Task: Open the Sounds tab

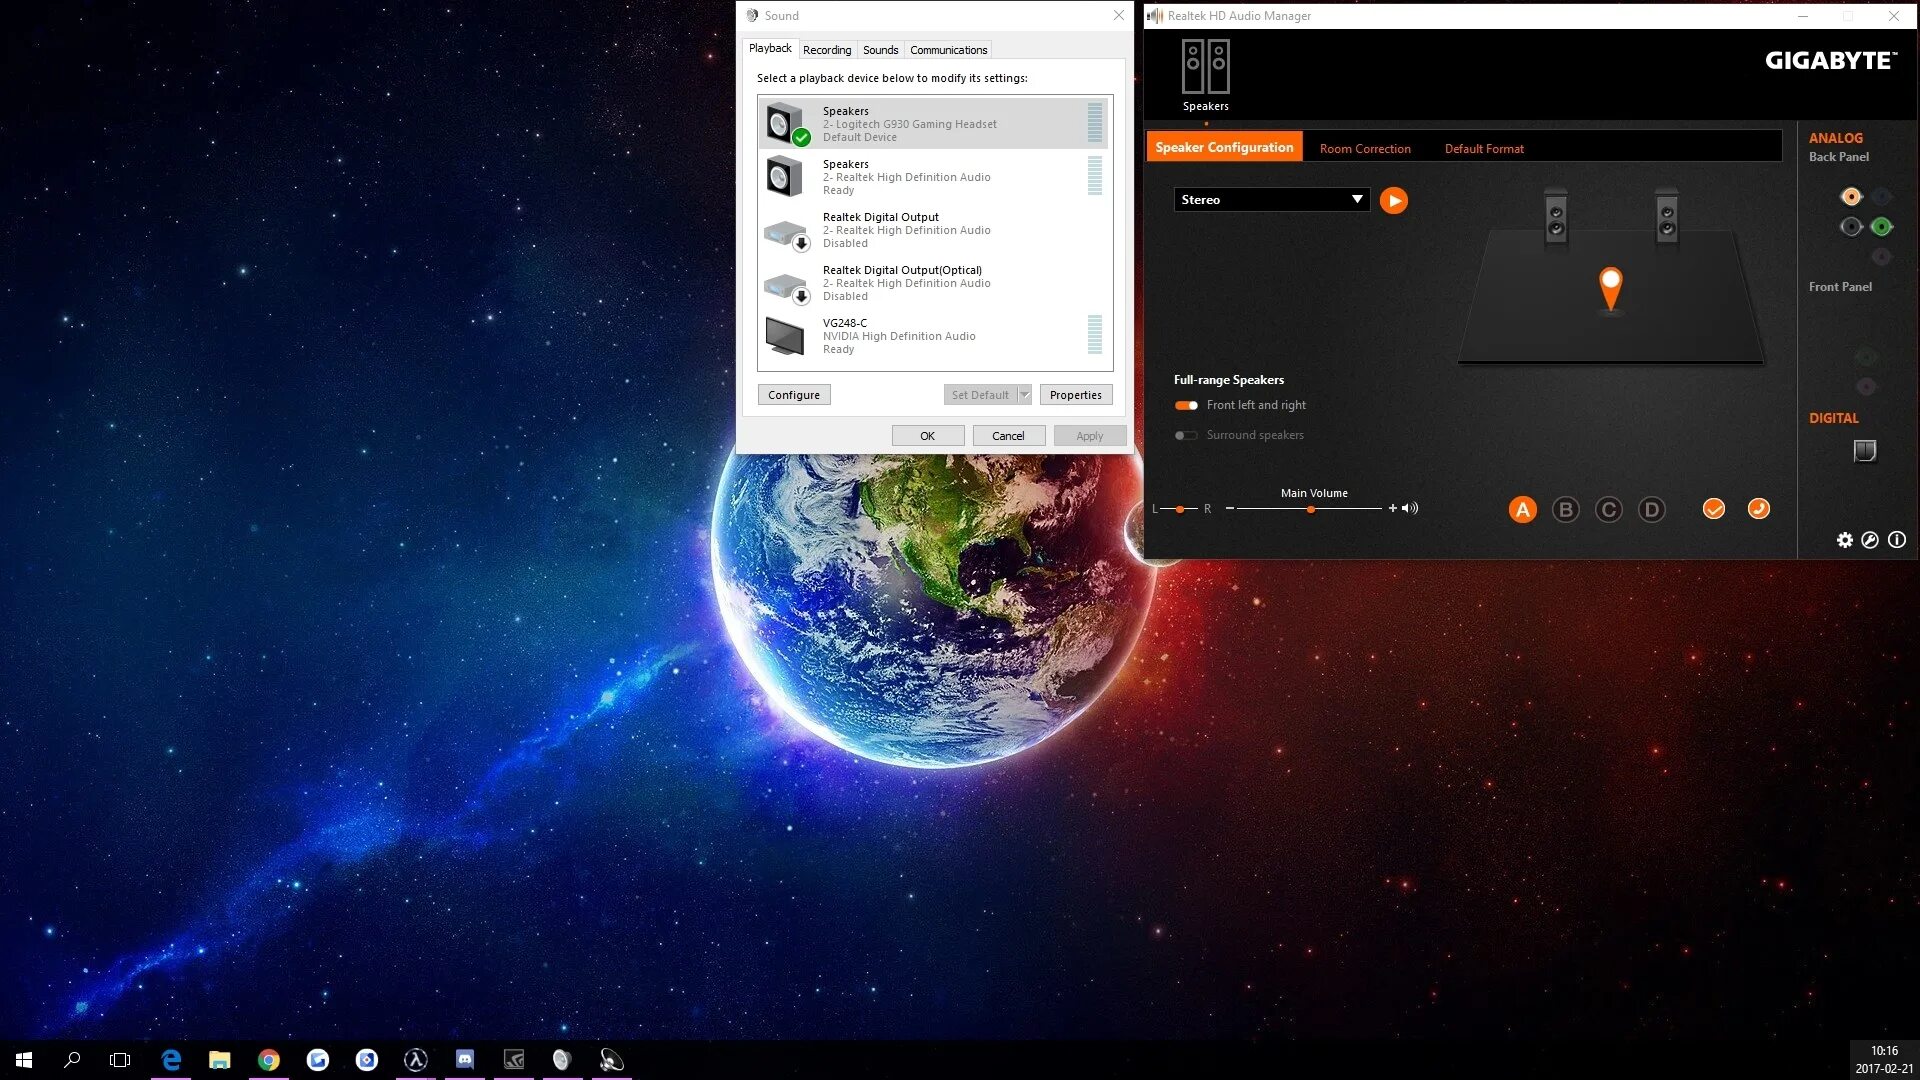Action: coord(880,50)
